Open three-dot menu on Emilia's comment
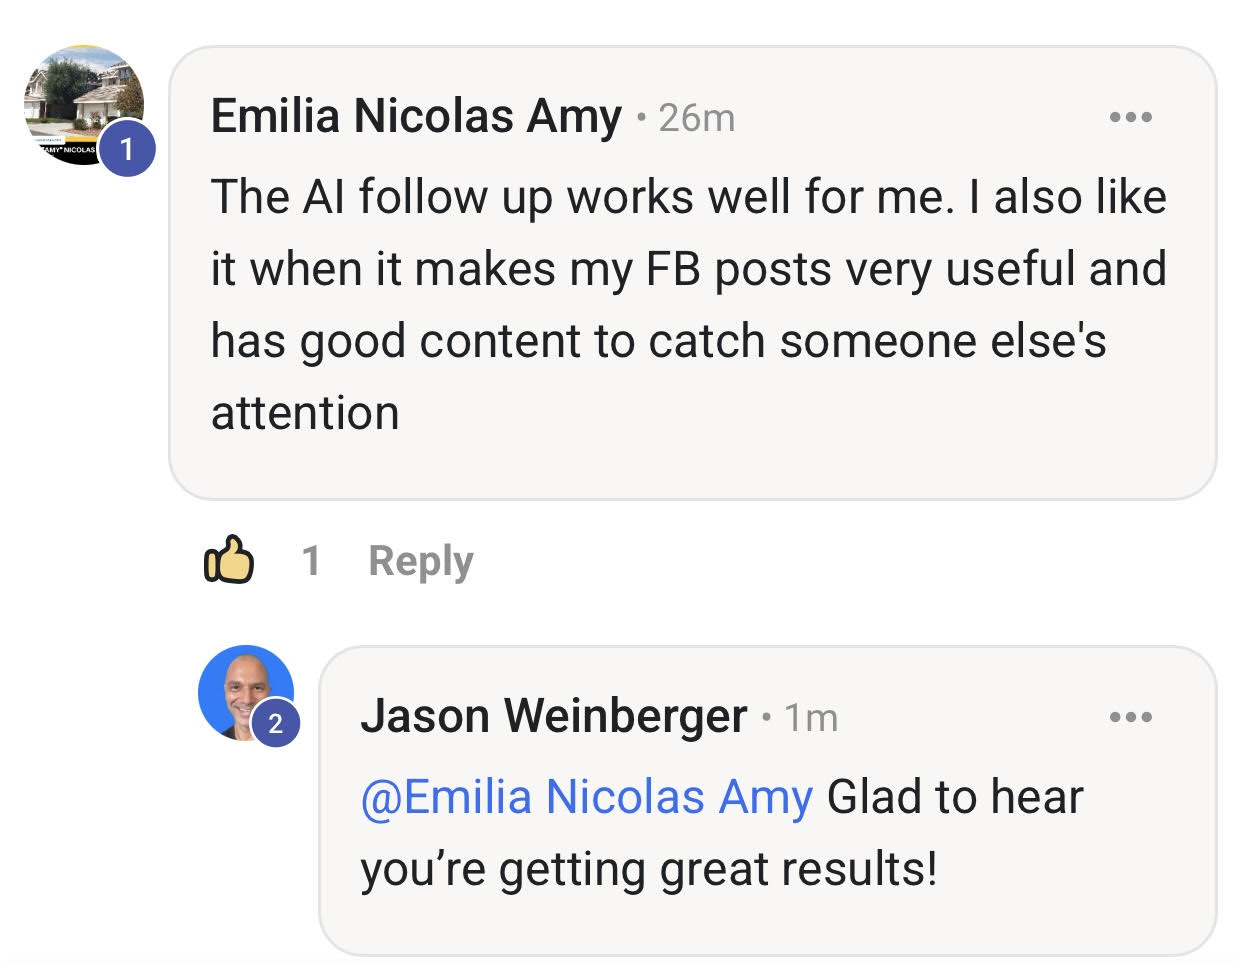 tap(1130, 118)
